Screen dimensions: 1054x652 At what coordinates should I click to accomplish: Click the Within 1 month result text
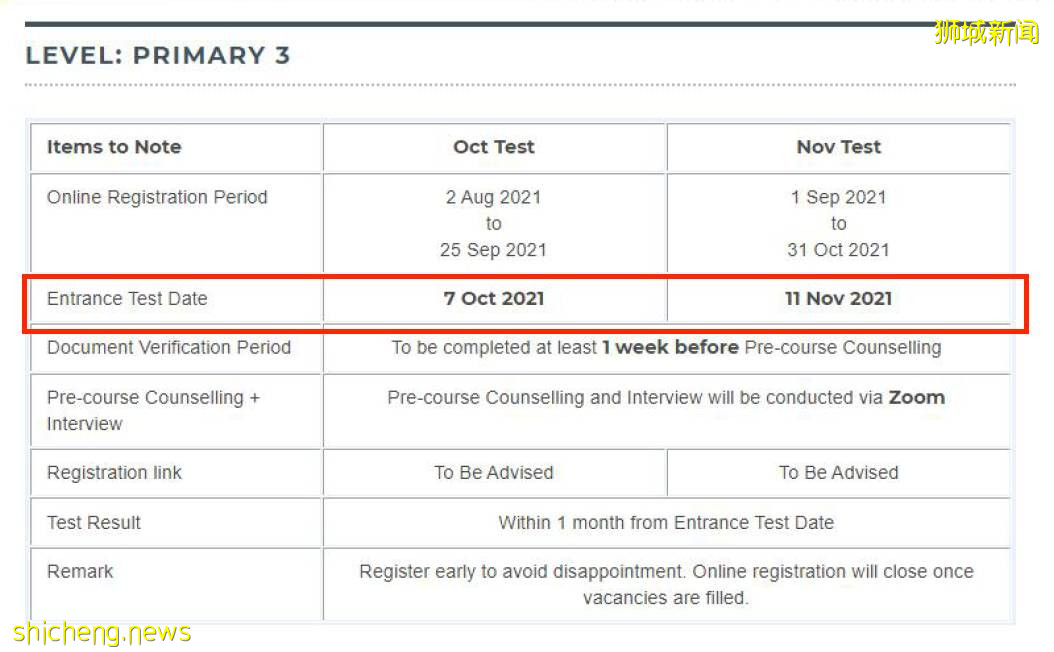point(666,522)
